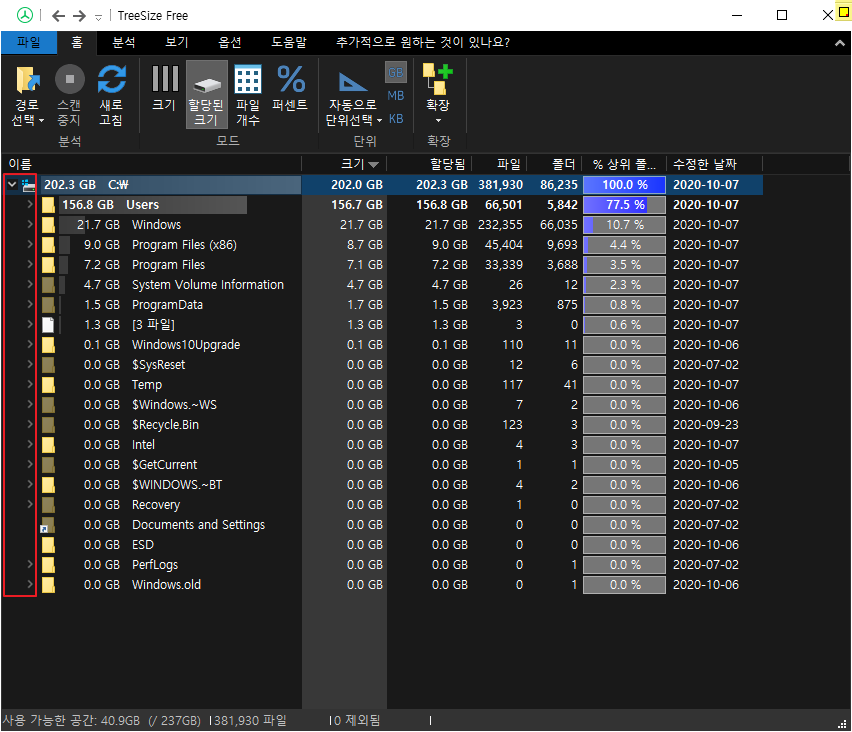Sort by the % 상위 폴더 column header

(x=624, y=164)
